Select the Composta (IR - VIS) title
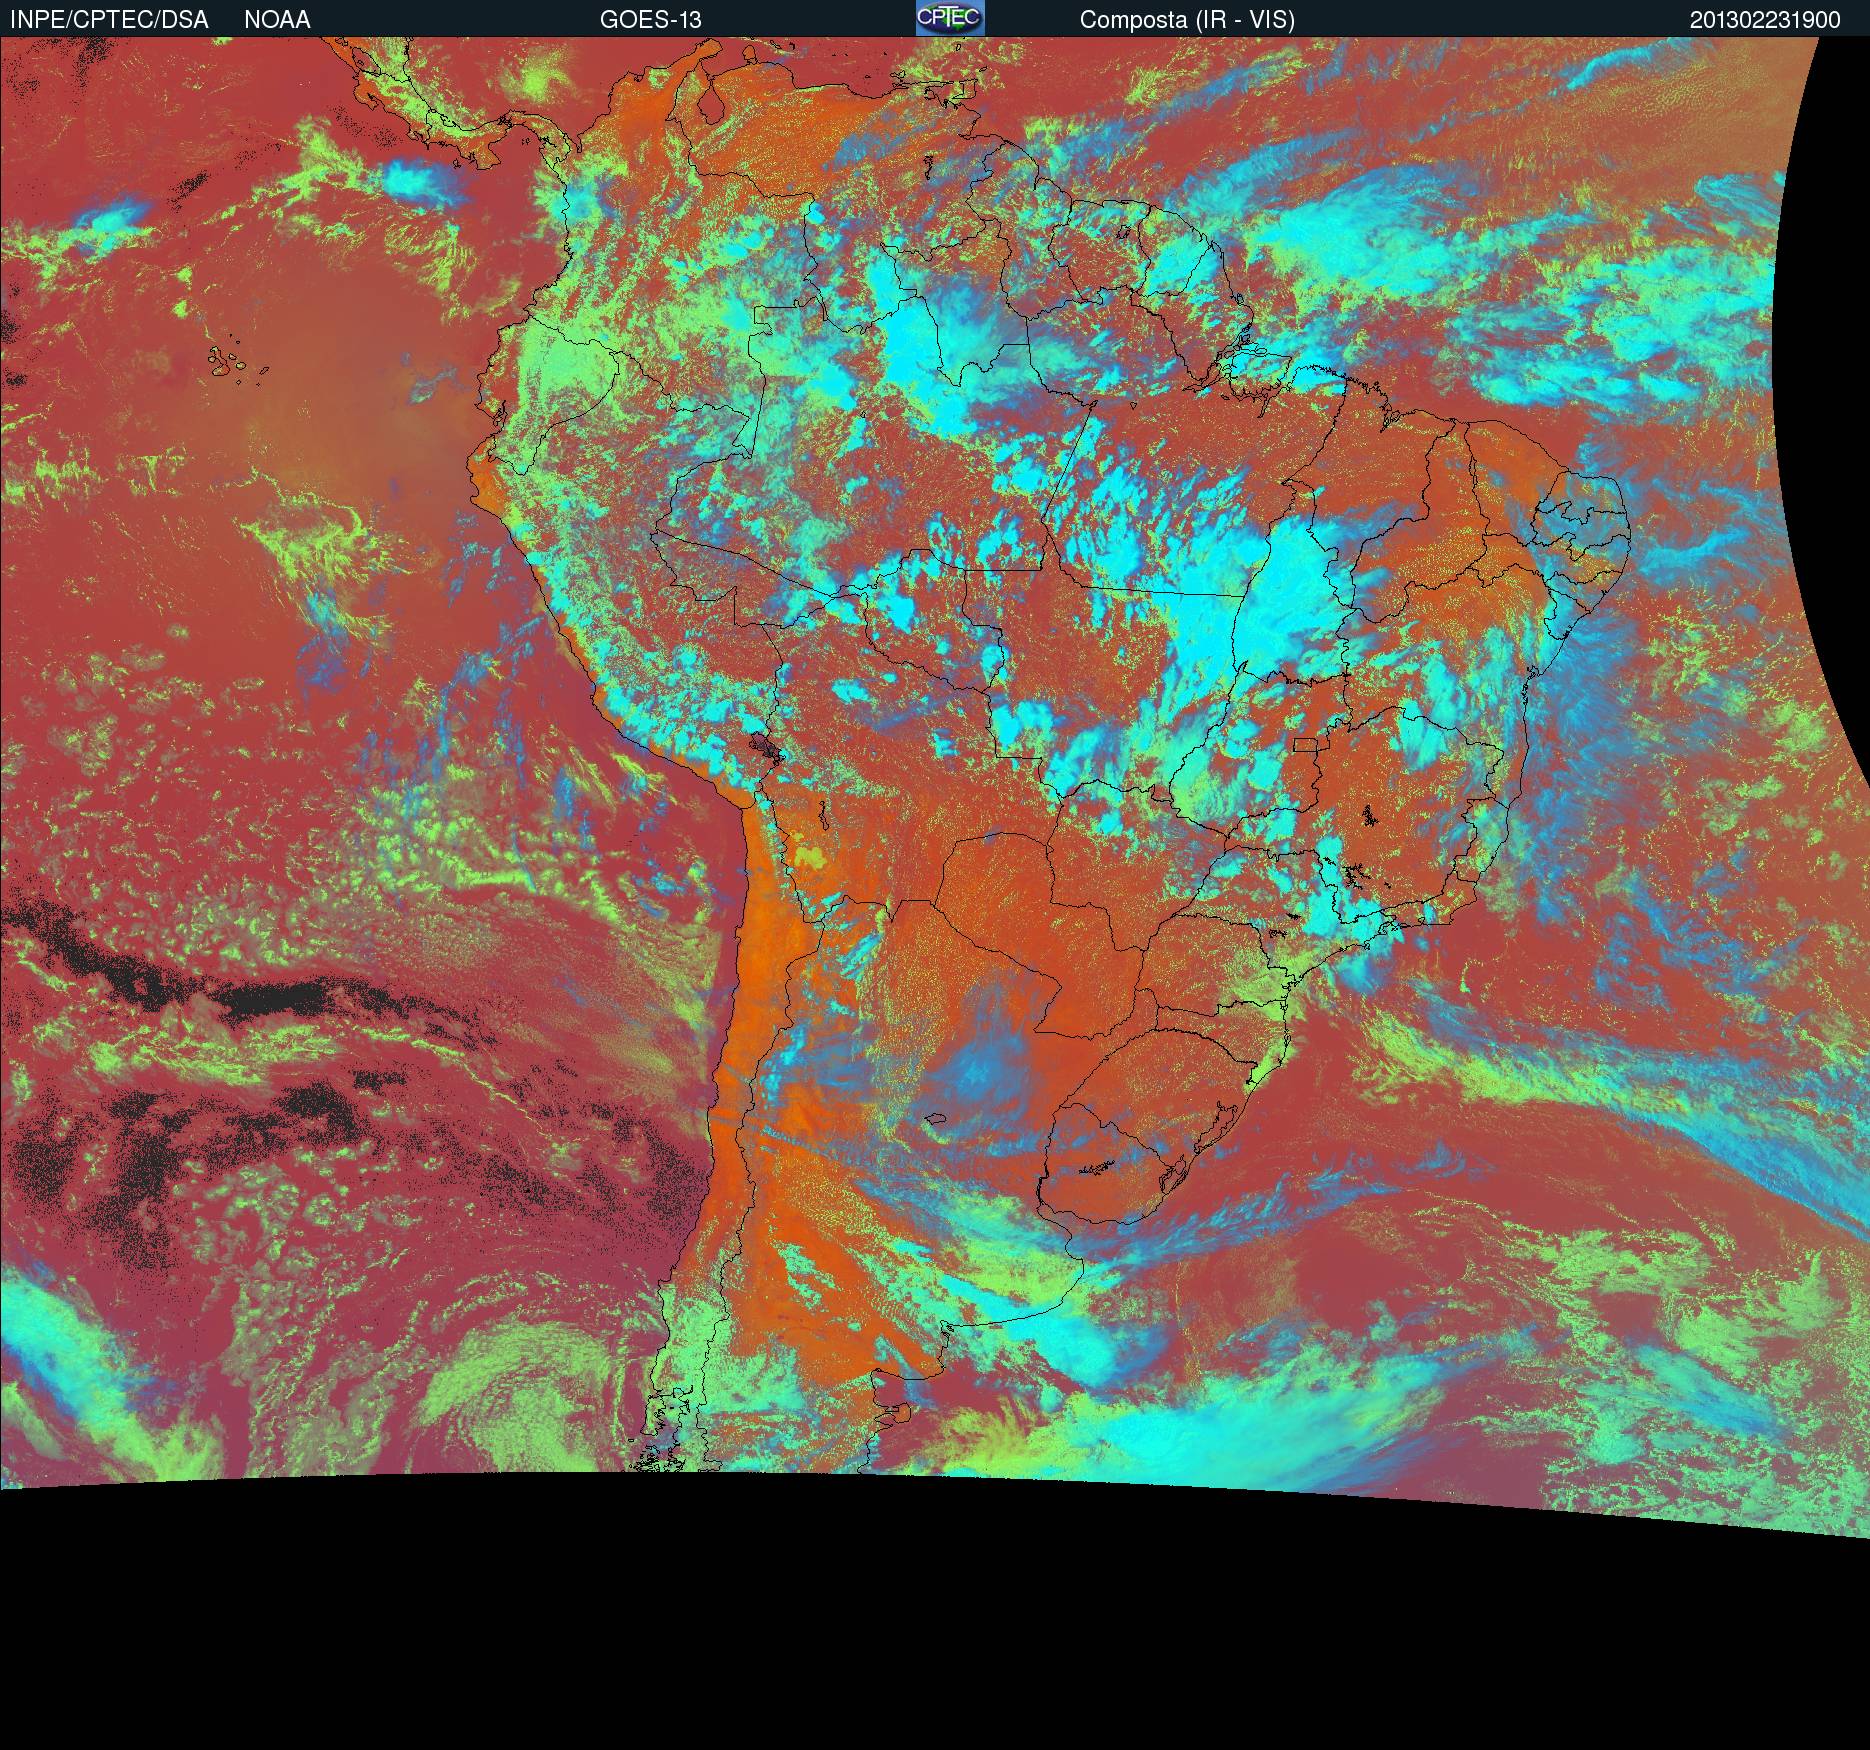 click(x=1187, y=20)
